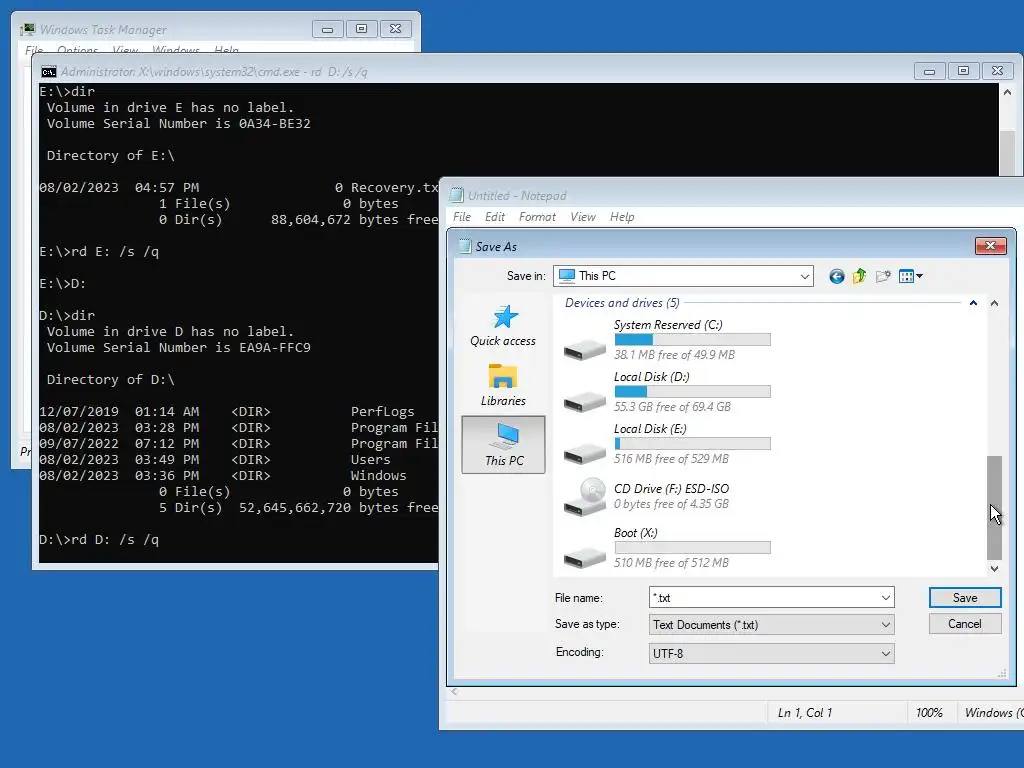Select This PC in the places sidebar
Image resolution: width=1024 pixels, height=768 pixels.
(504, 444)
